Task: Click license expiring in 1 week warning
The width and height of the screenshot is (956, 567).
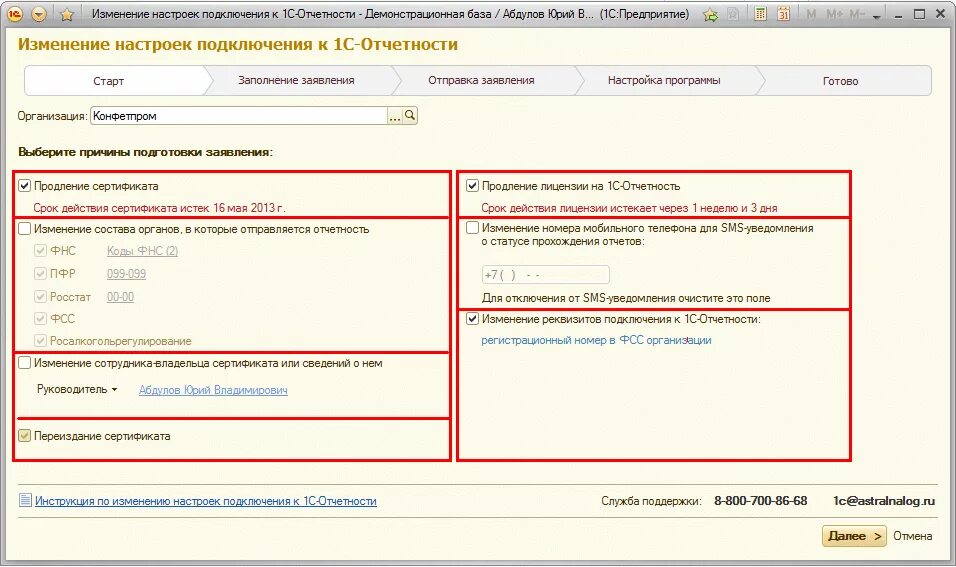Action: [x=629, y=208]
